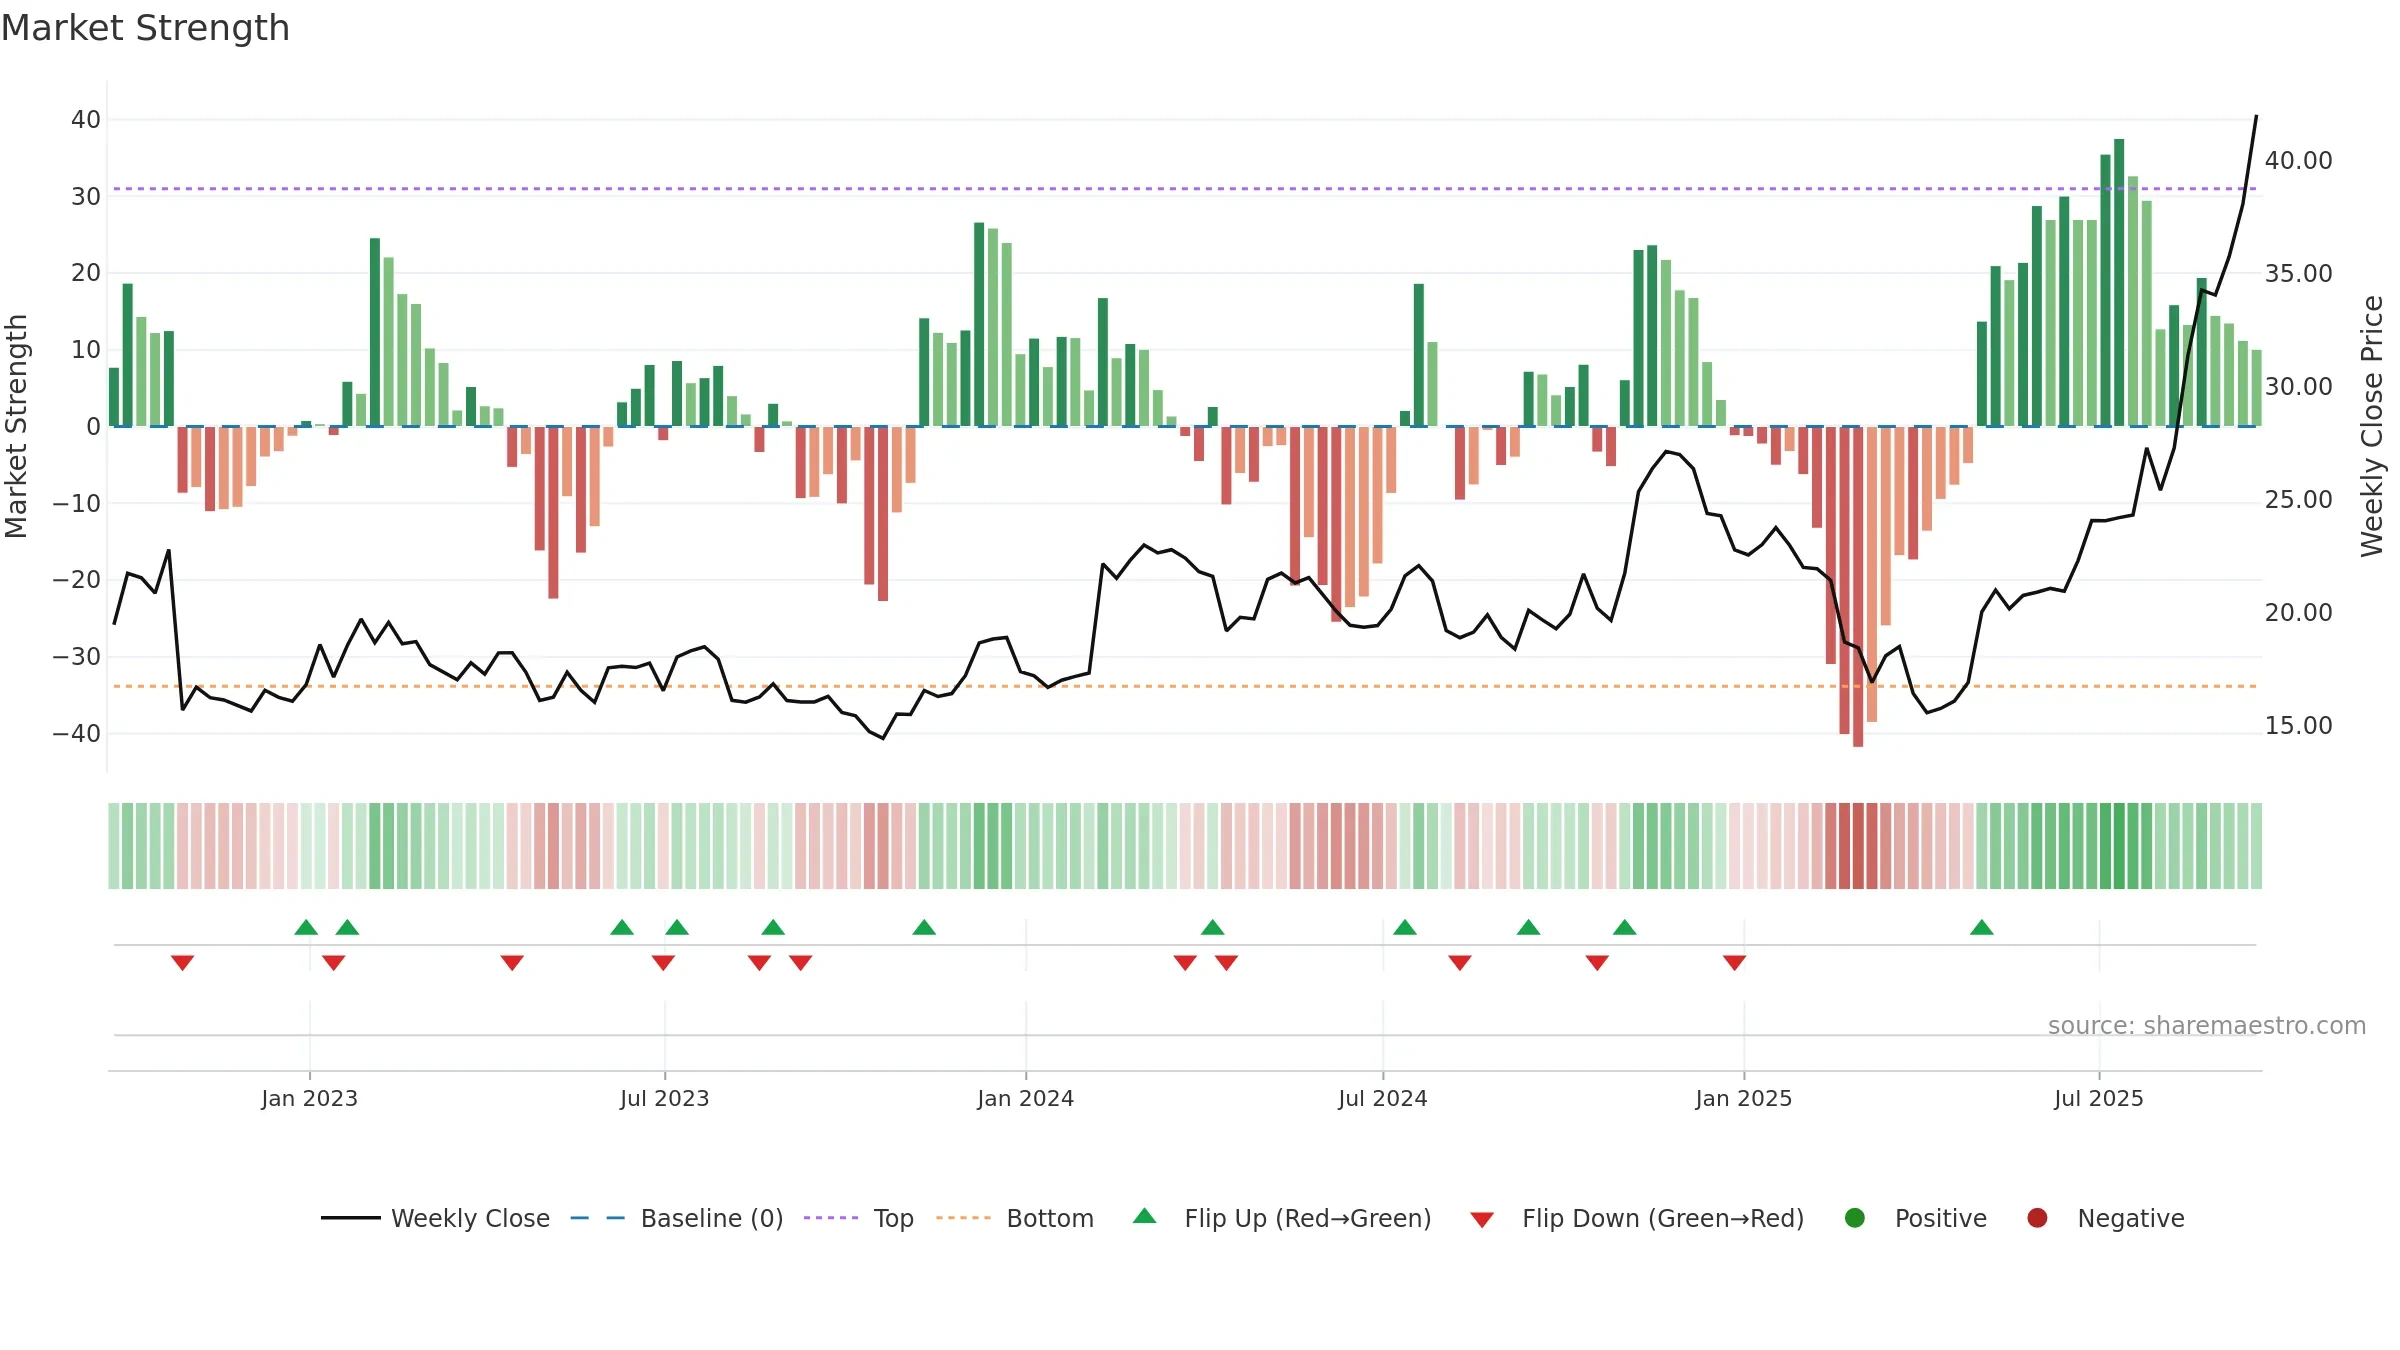Click the red flip-down marker at Jan 2025
Screen dimensions: 2400x1350
pos(1735,962)
